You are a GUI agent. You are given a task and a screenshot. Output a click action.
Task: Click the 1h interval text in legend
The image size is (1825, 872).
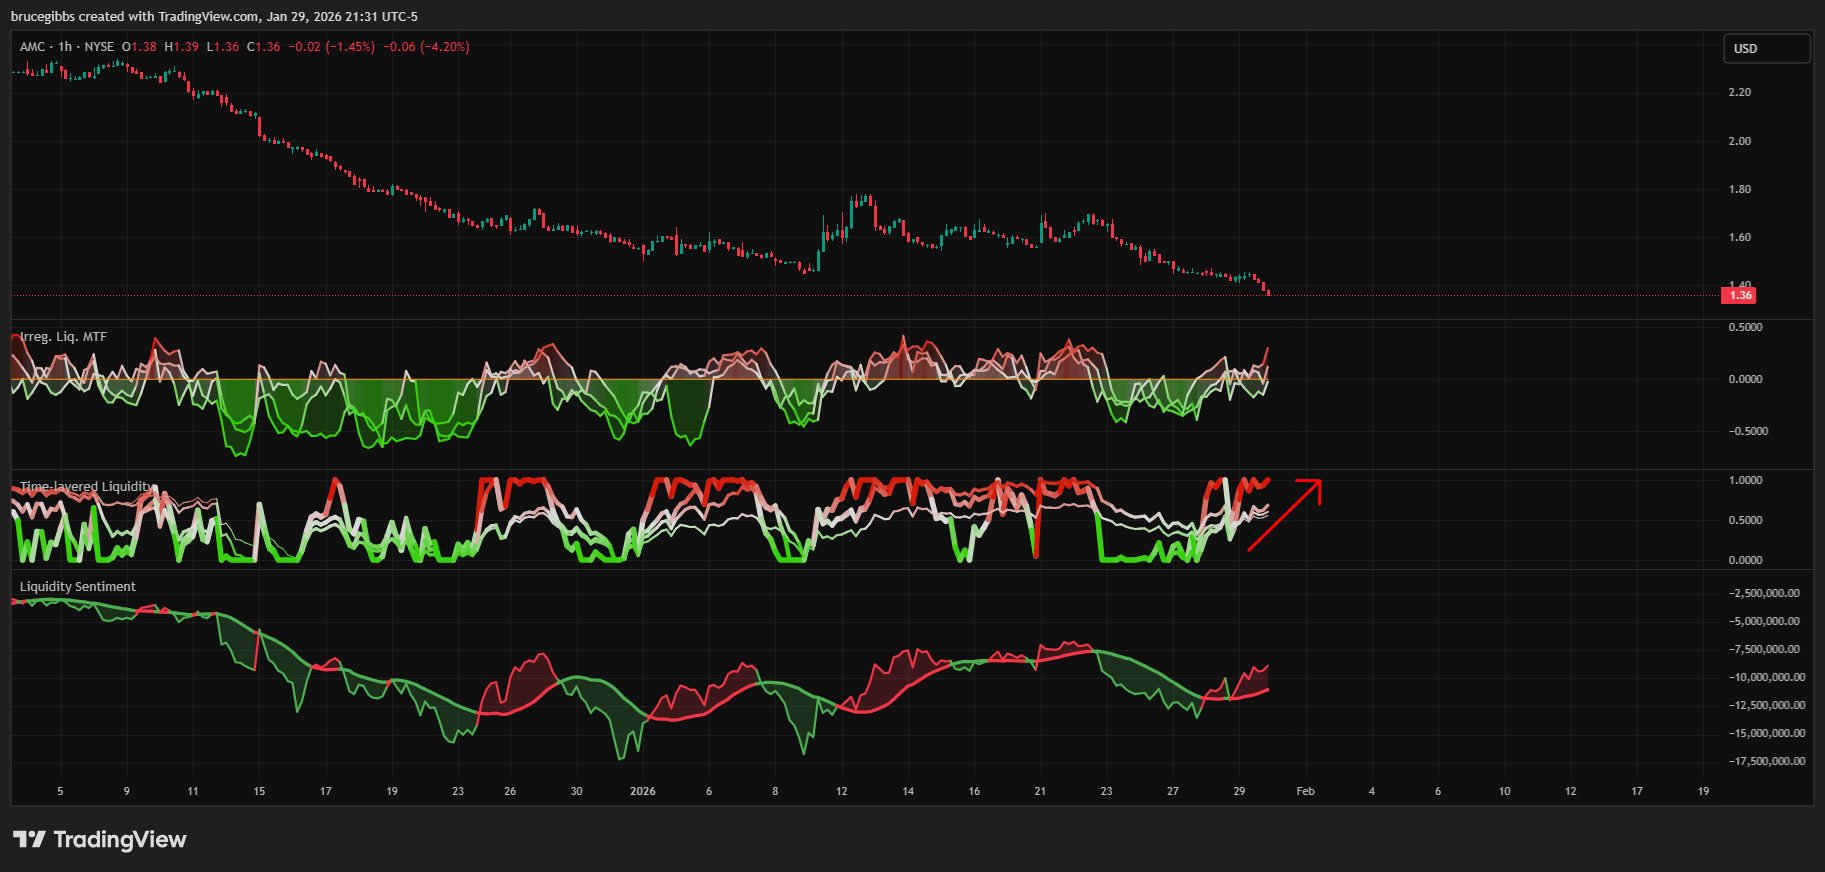click(x=65, y=47)
